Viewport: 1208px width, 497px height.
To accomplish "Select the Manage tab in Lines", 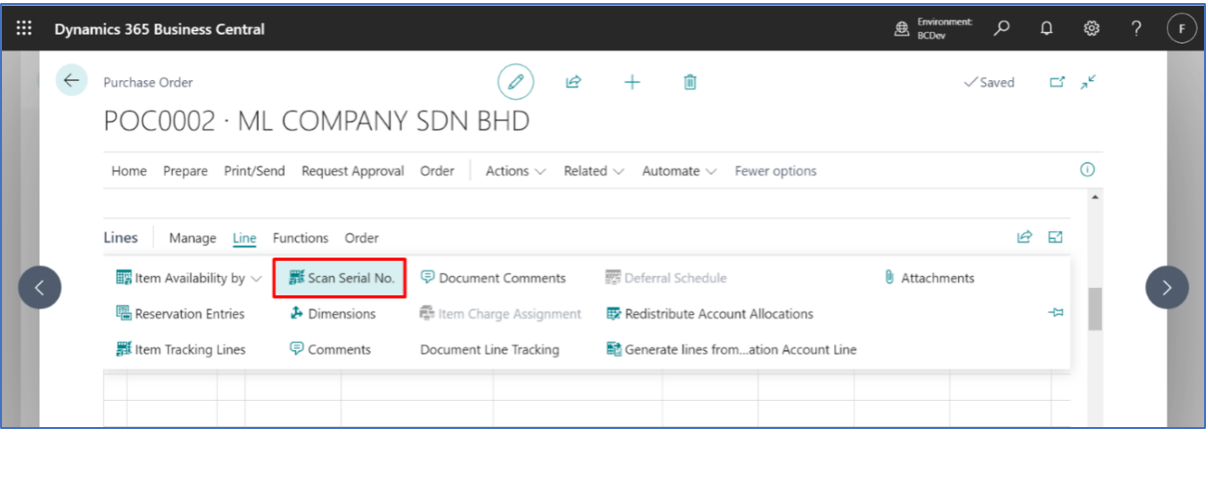I will 192,238.
